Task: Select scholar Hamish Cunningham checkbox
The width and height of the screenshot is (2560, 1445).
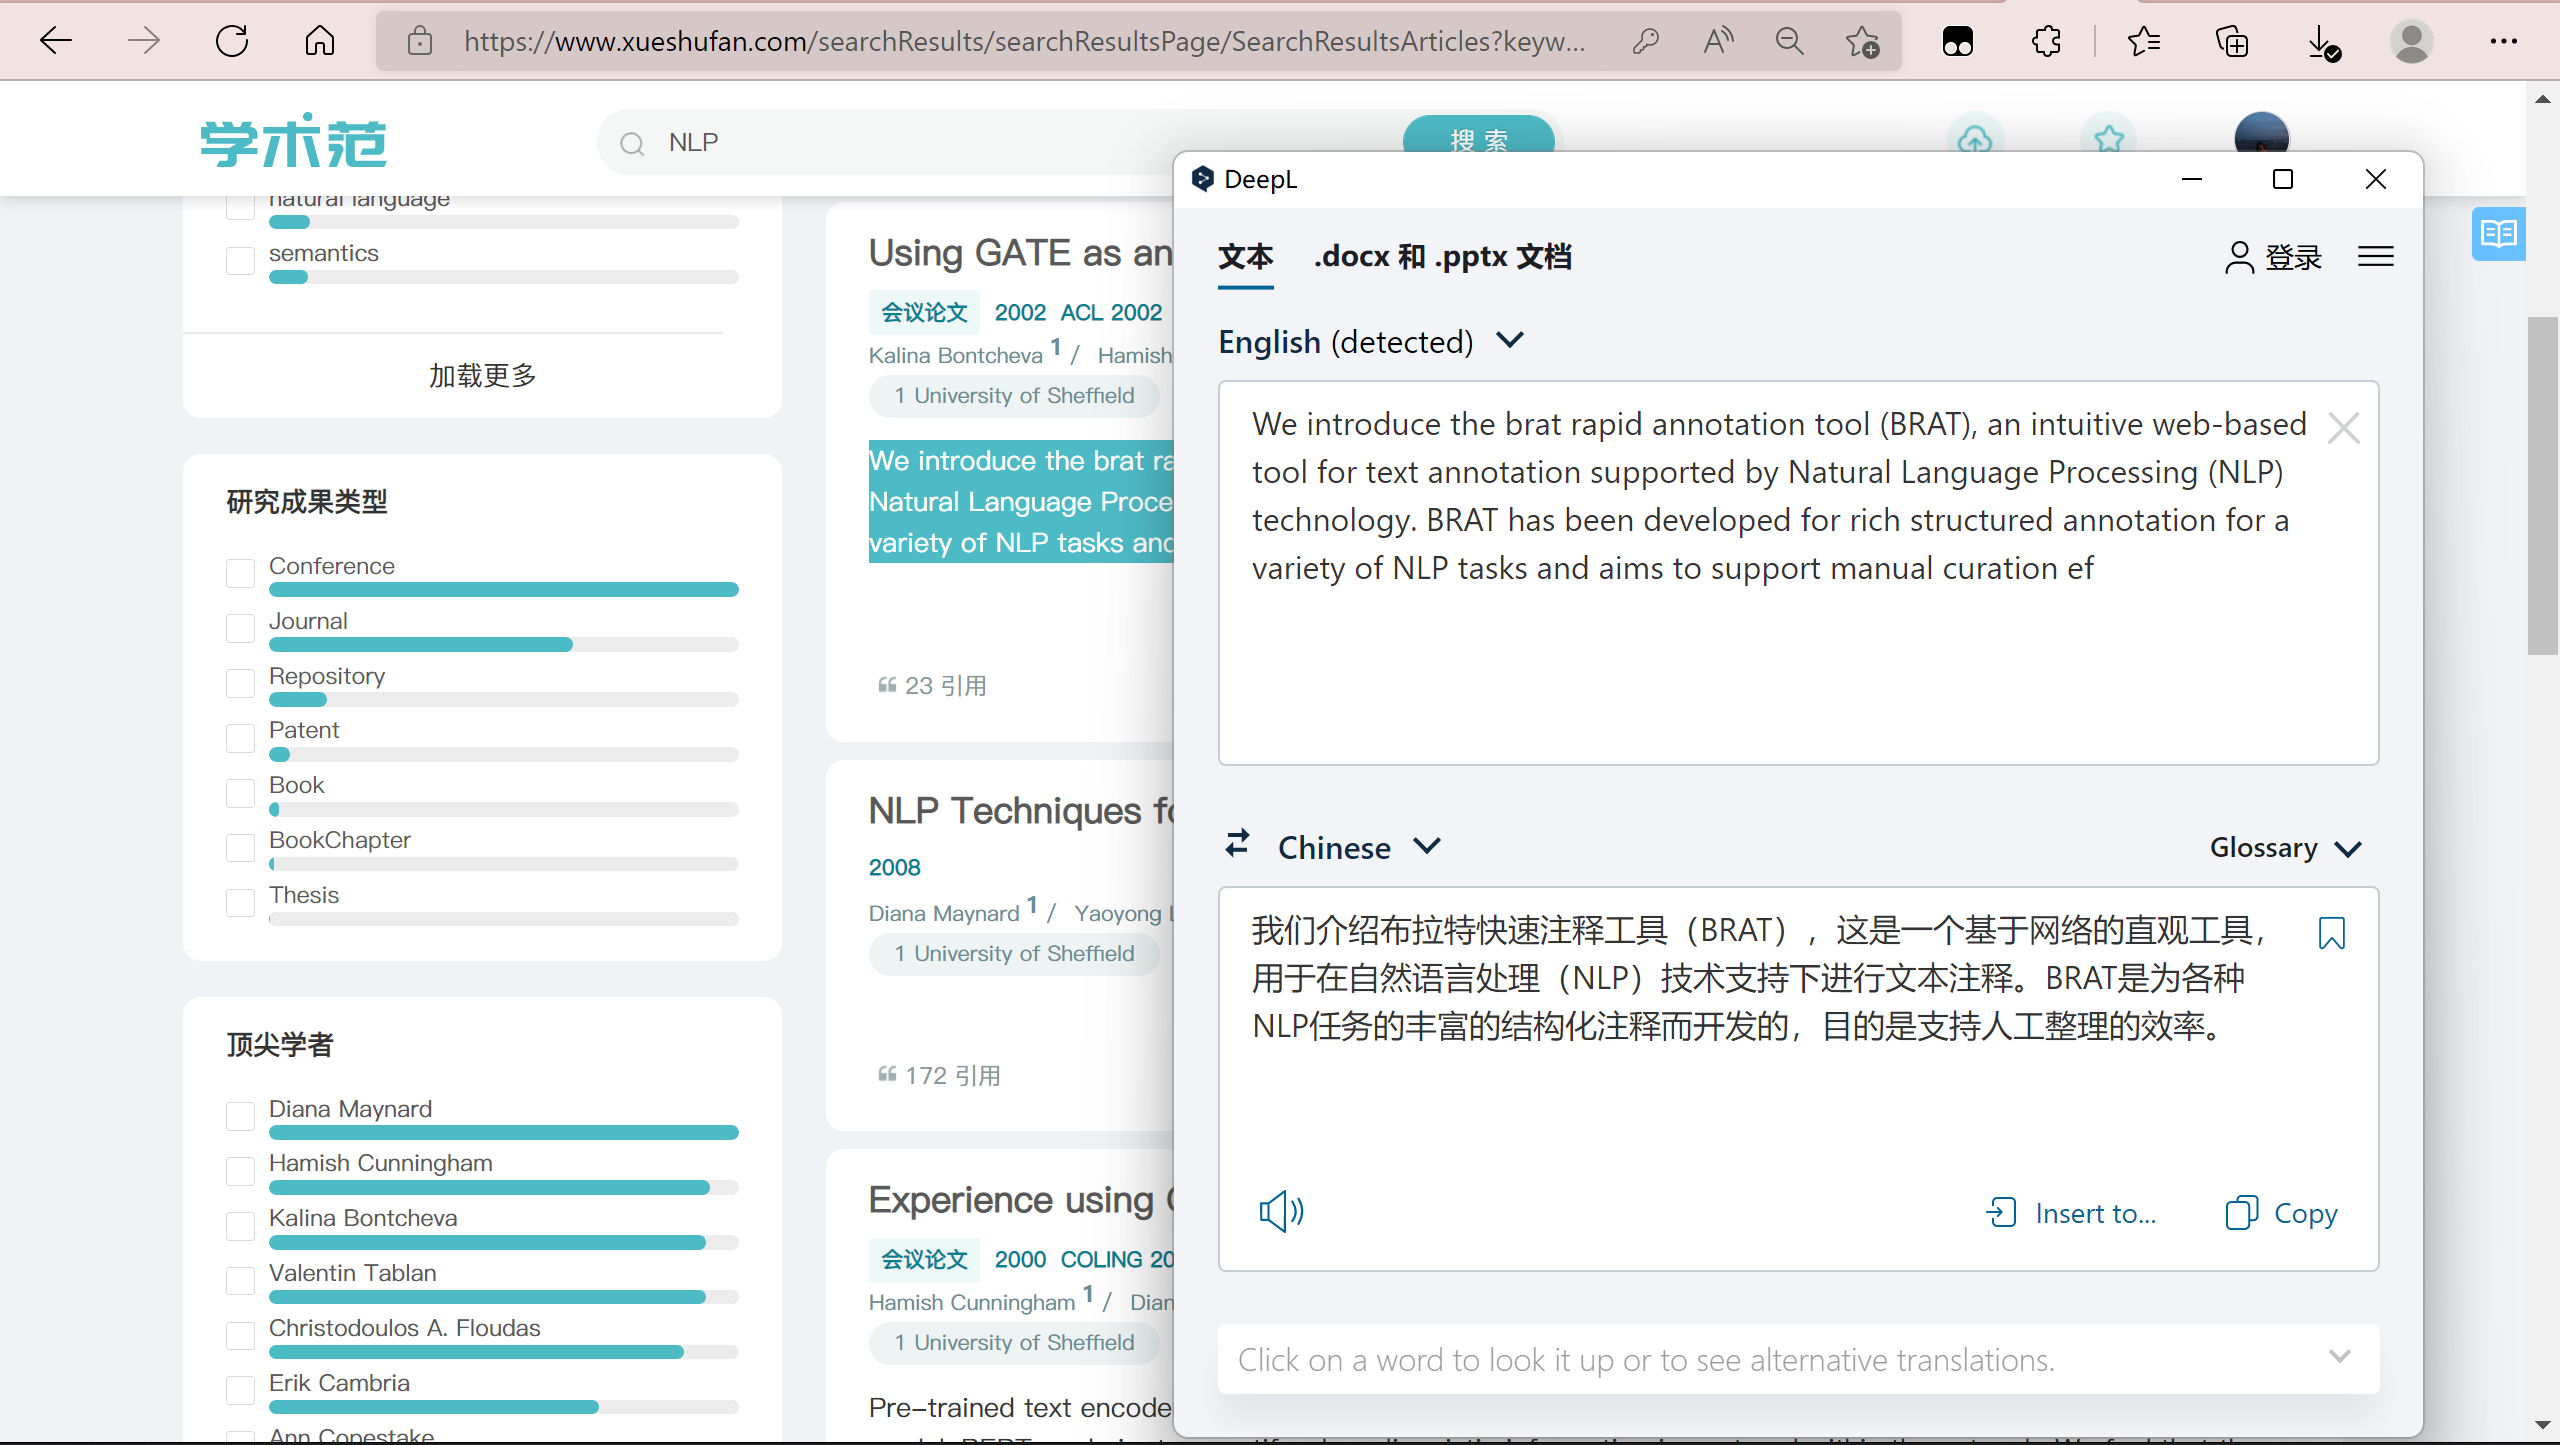Action: point(240,1171)
